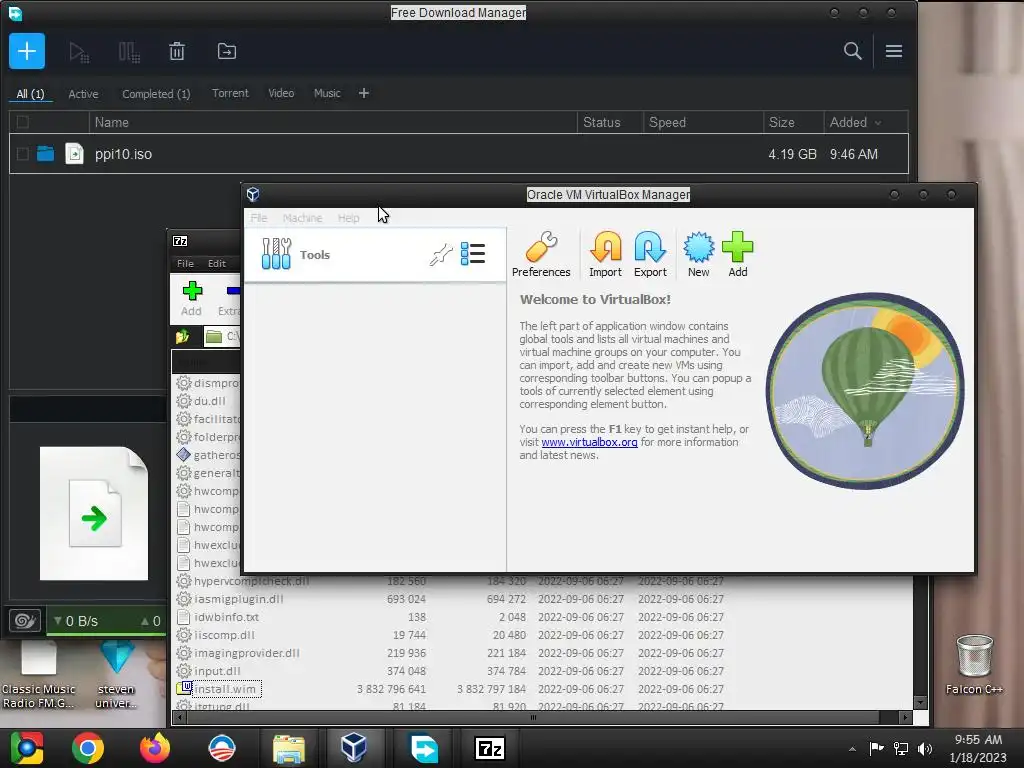The height and width of the screenshot is (768, 1024).
Task: Sort downloads by Size column
Action: (793, 122)
